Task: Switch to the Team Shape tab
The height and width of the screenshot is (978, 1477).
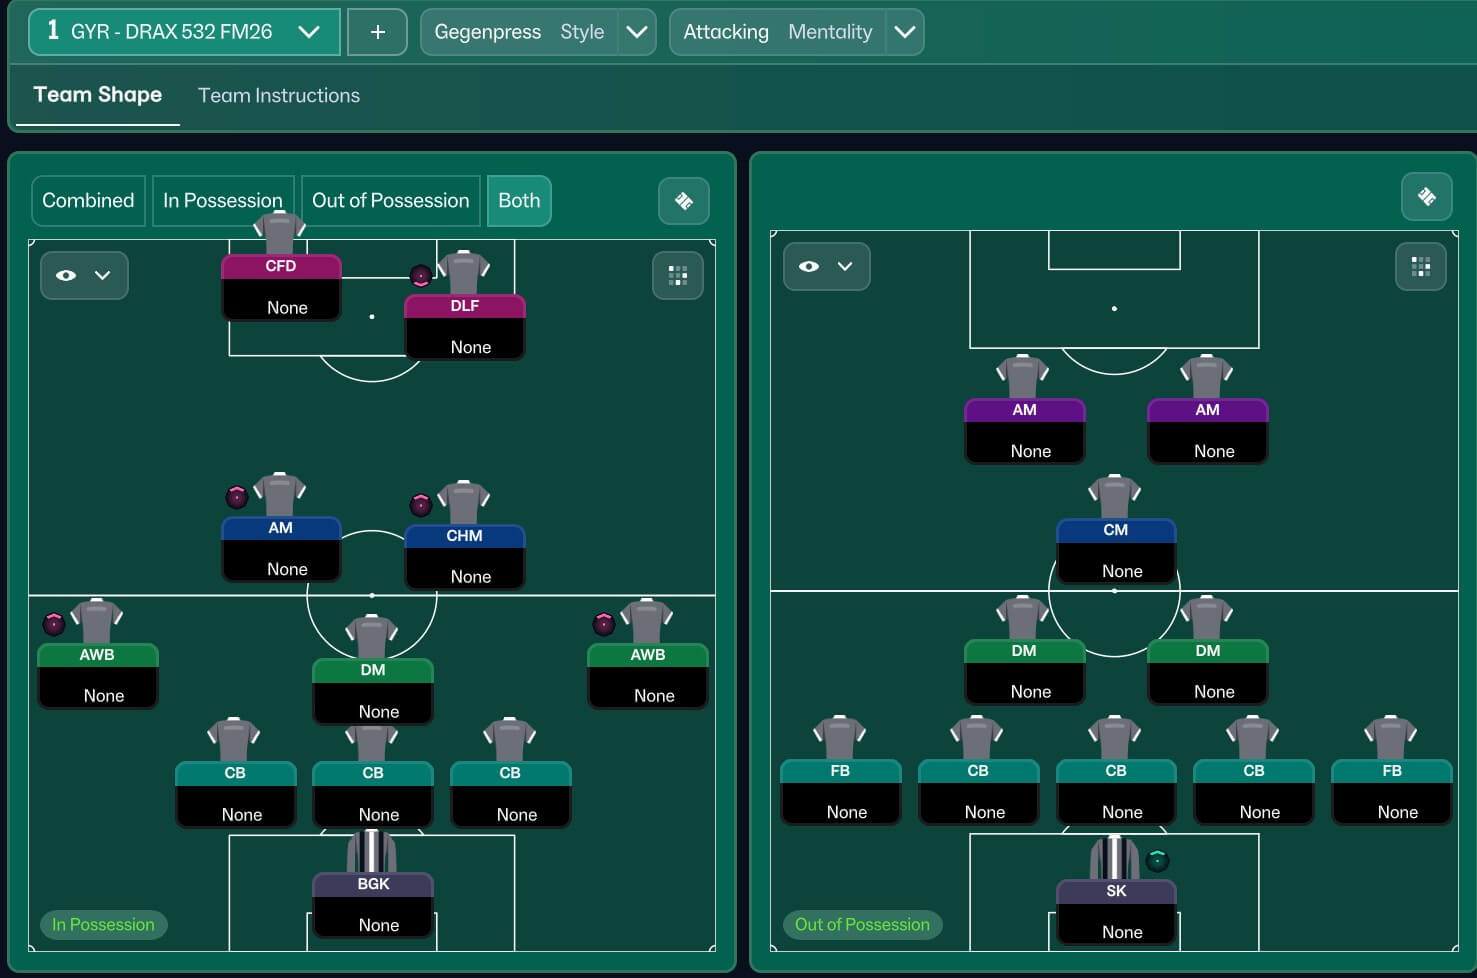Action: pos(98,95)
